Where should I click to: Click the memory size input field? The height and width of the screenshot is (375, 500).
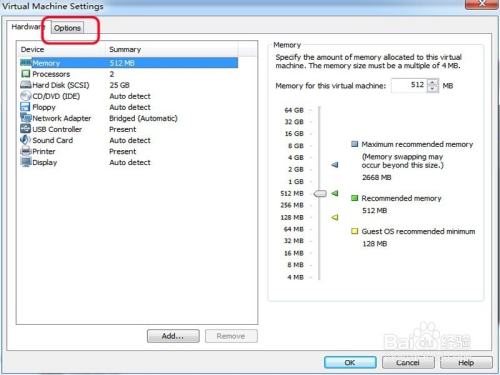tap(409, 85)
